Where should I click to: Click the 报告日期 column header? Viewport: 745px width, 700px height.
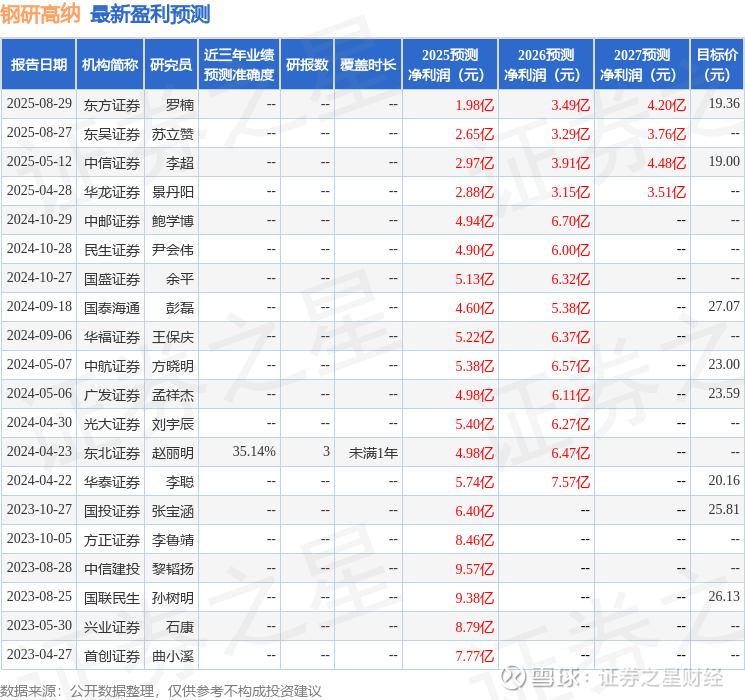tap(38, 65)
